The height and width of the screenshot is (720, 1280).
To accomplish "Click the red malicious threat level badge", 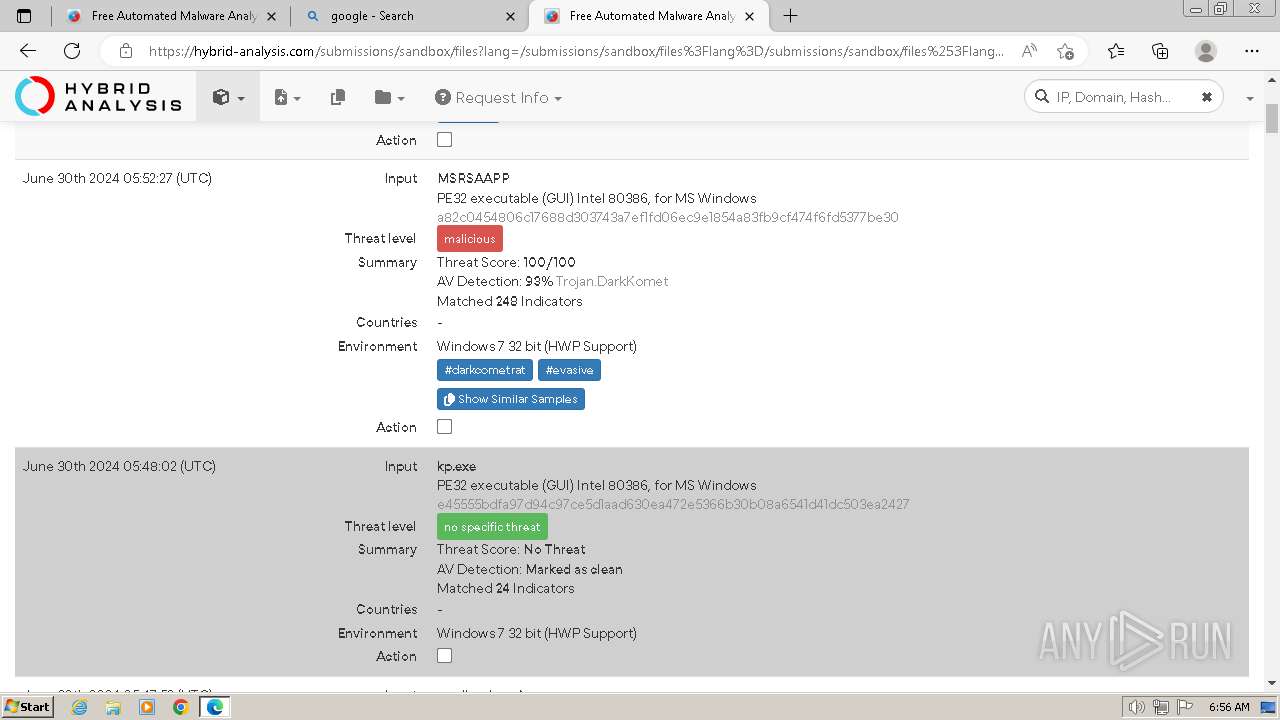I will (x=470, y=239).
